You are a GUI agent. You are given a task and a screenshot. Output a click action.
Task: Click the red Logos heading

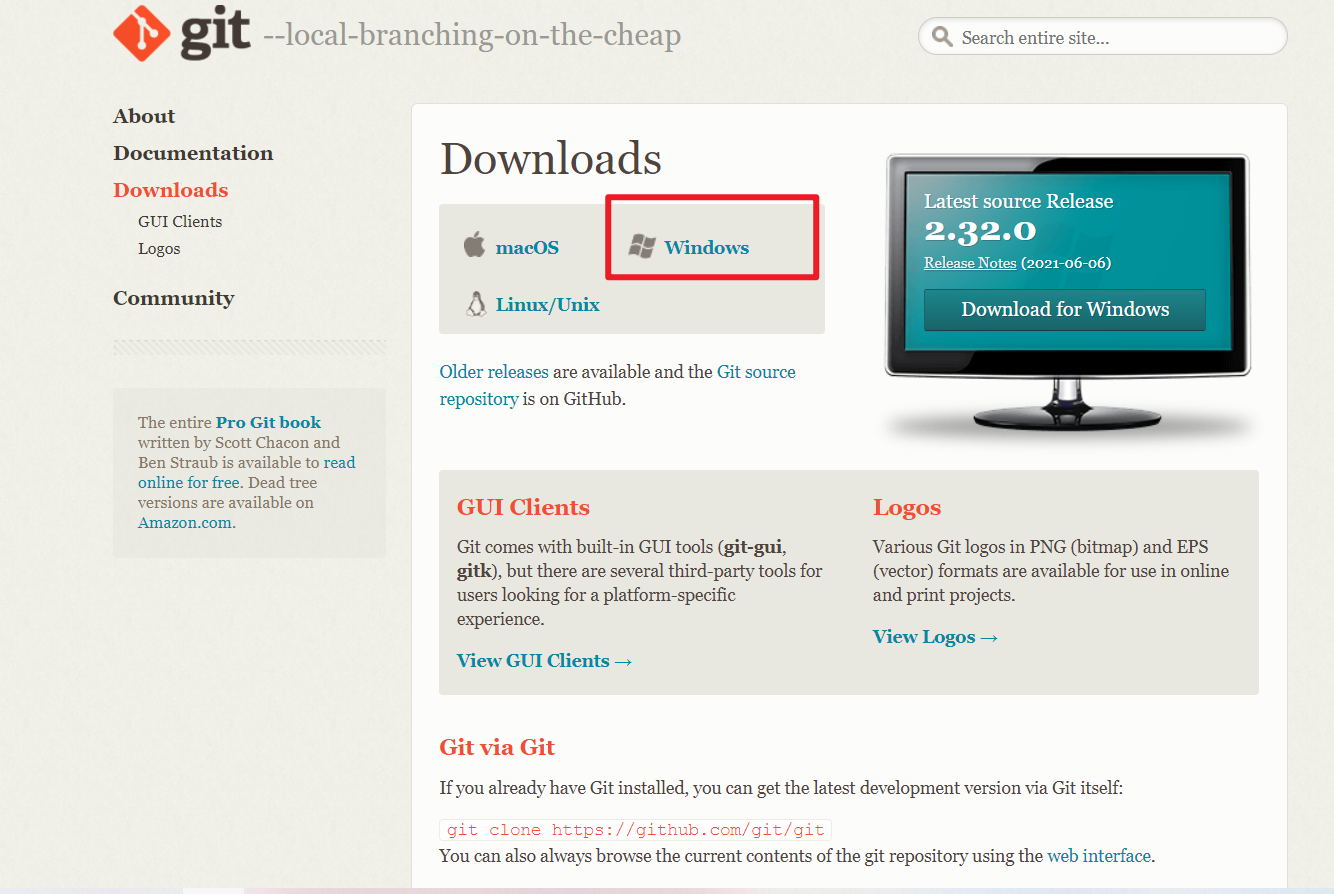tap(907, 507)
